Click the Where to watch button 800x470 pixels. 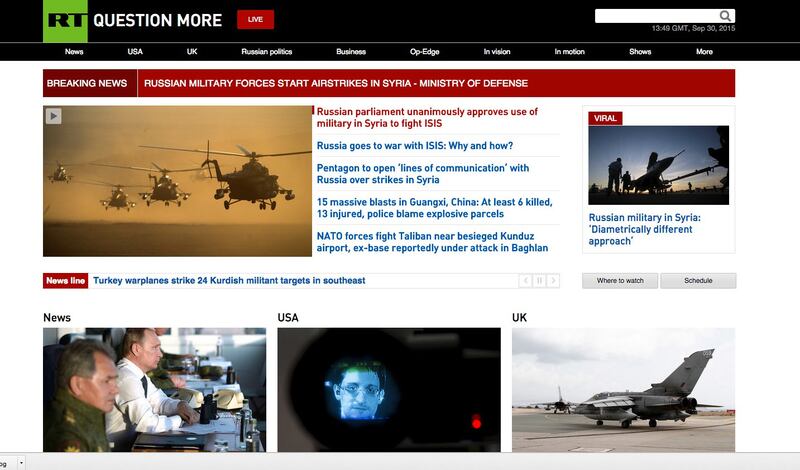pyautogui.click(x=620, y=281)
